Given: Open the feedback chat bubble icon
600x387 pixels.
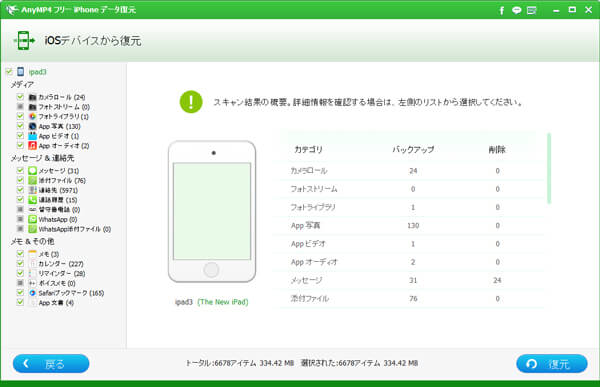Looking at the screenshot, I should pyautogui.click(x=517, y=10).
